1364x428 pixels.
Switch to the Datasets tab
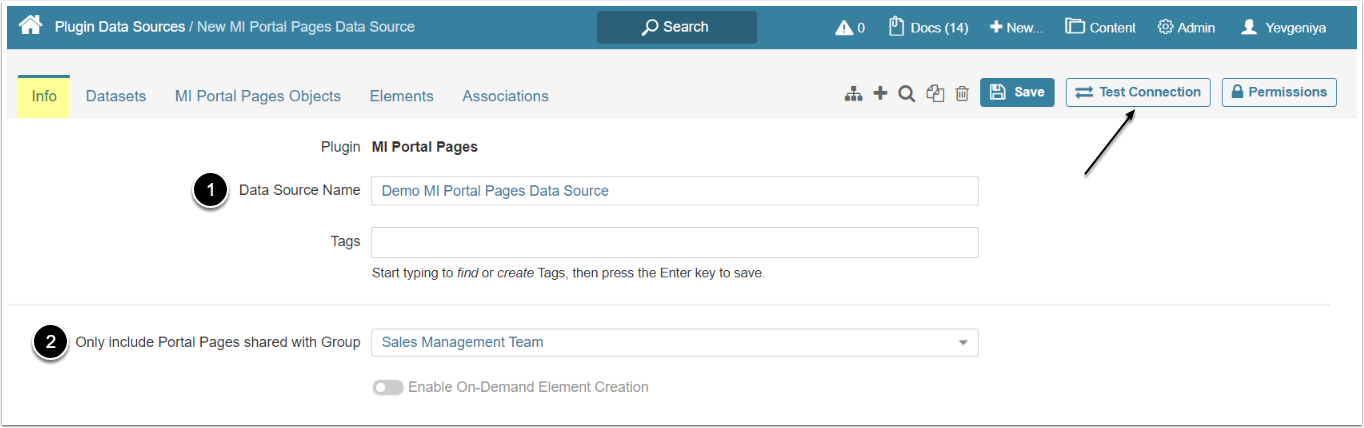click(x=116, y=96)
